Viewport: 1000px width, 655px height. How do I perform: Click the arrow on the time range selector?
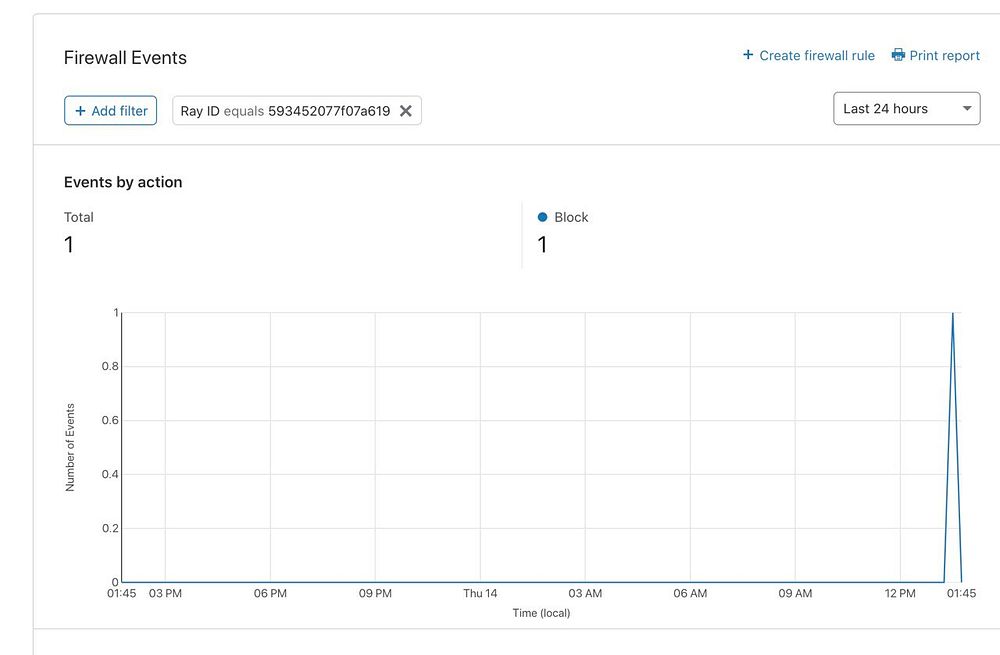point(967,109)
